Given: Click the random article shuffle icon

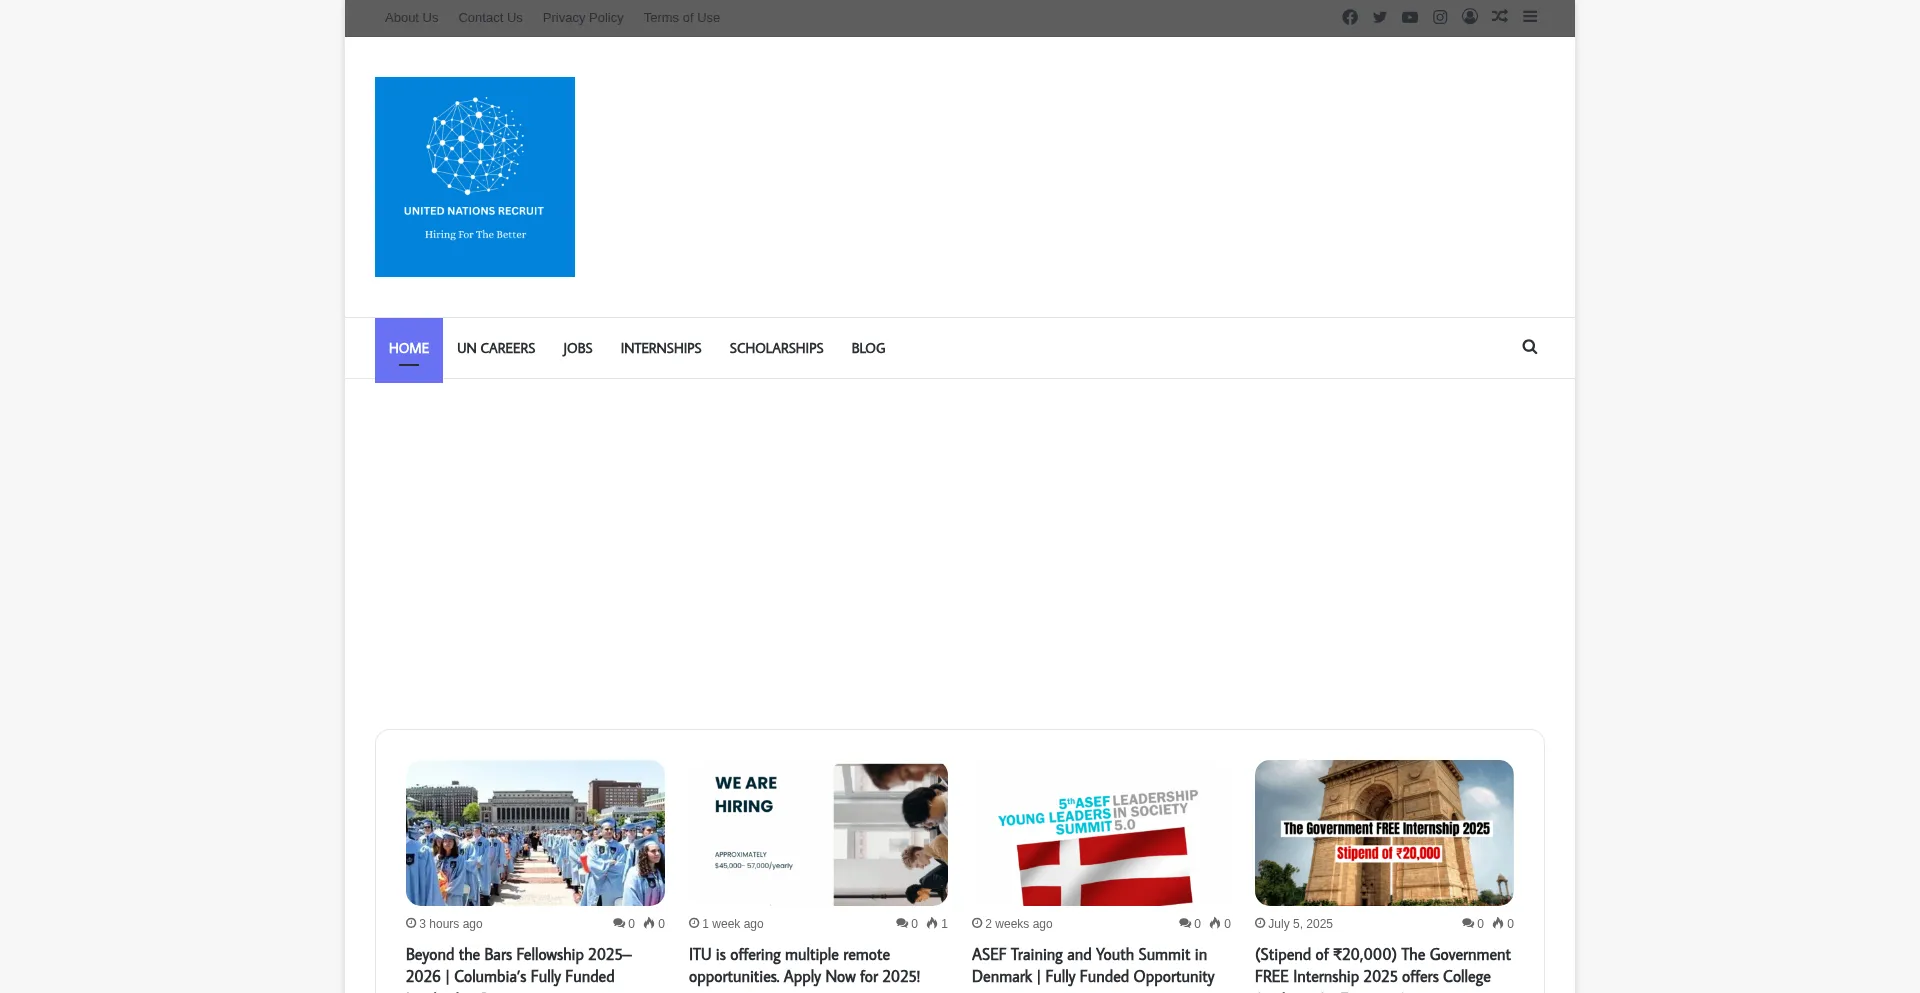Looking at the screenshot, I should click(x=1500, y=17).
